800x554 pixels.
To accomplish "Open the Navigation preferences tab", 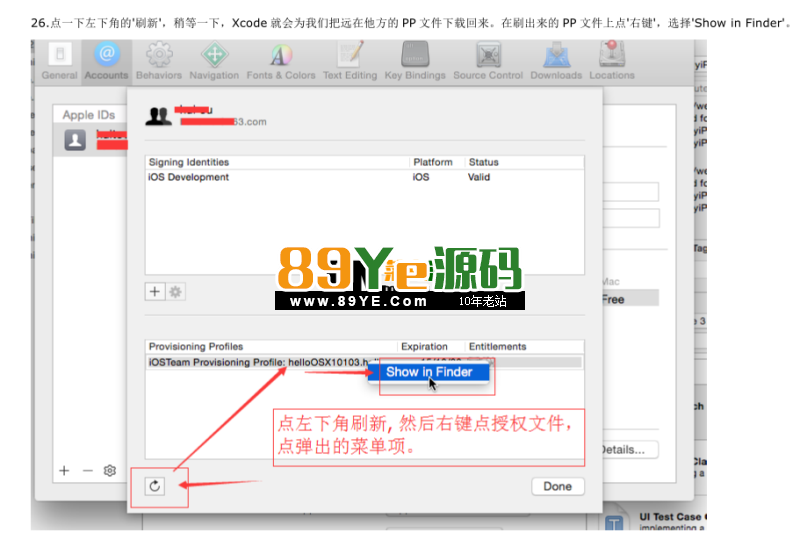I will tap(214, 62).
